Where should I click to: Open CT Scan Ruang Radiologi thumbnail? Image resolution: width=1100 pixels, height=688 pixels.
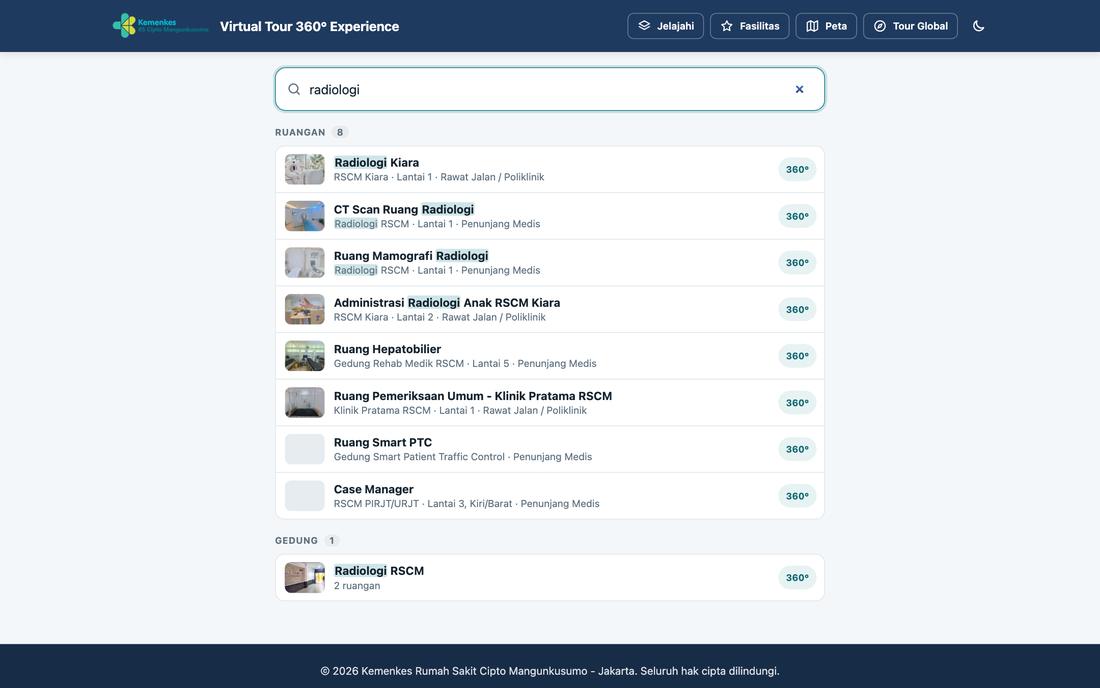[304, 216]
